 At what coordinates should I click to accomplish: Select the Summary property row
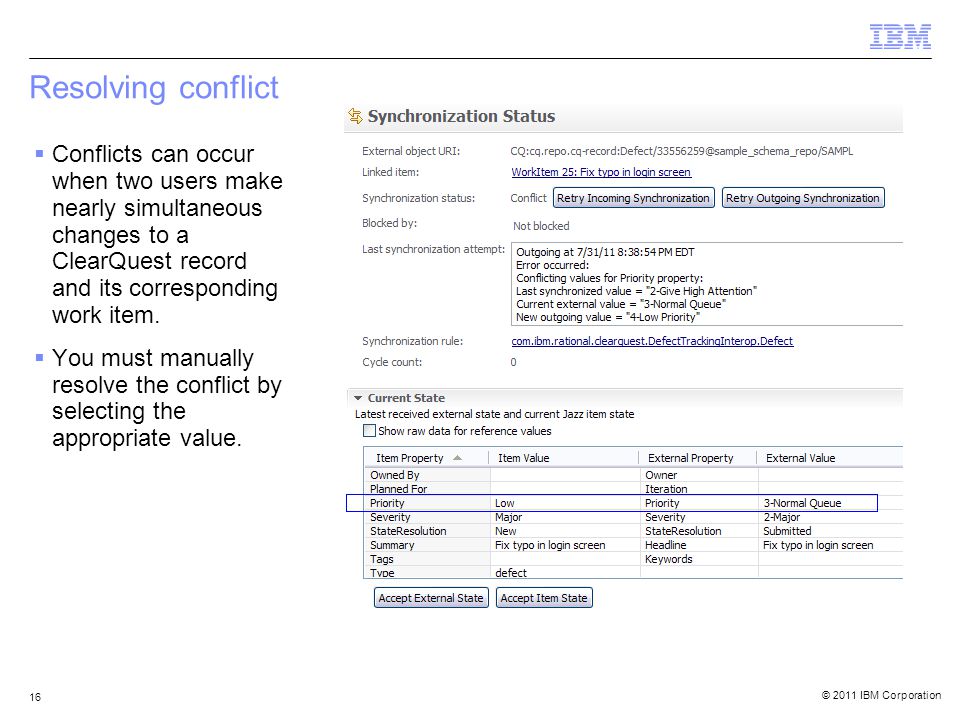[633, 545]
